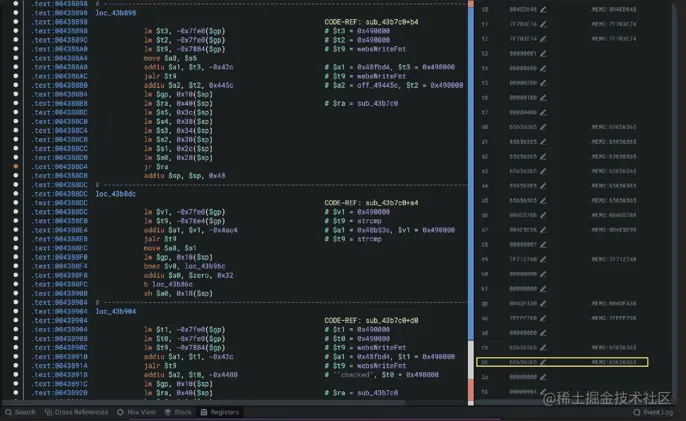Select the loc_43b904 label

click(x=116, y=311)
